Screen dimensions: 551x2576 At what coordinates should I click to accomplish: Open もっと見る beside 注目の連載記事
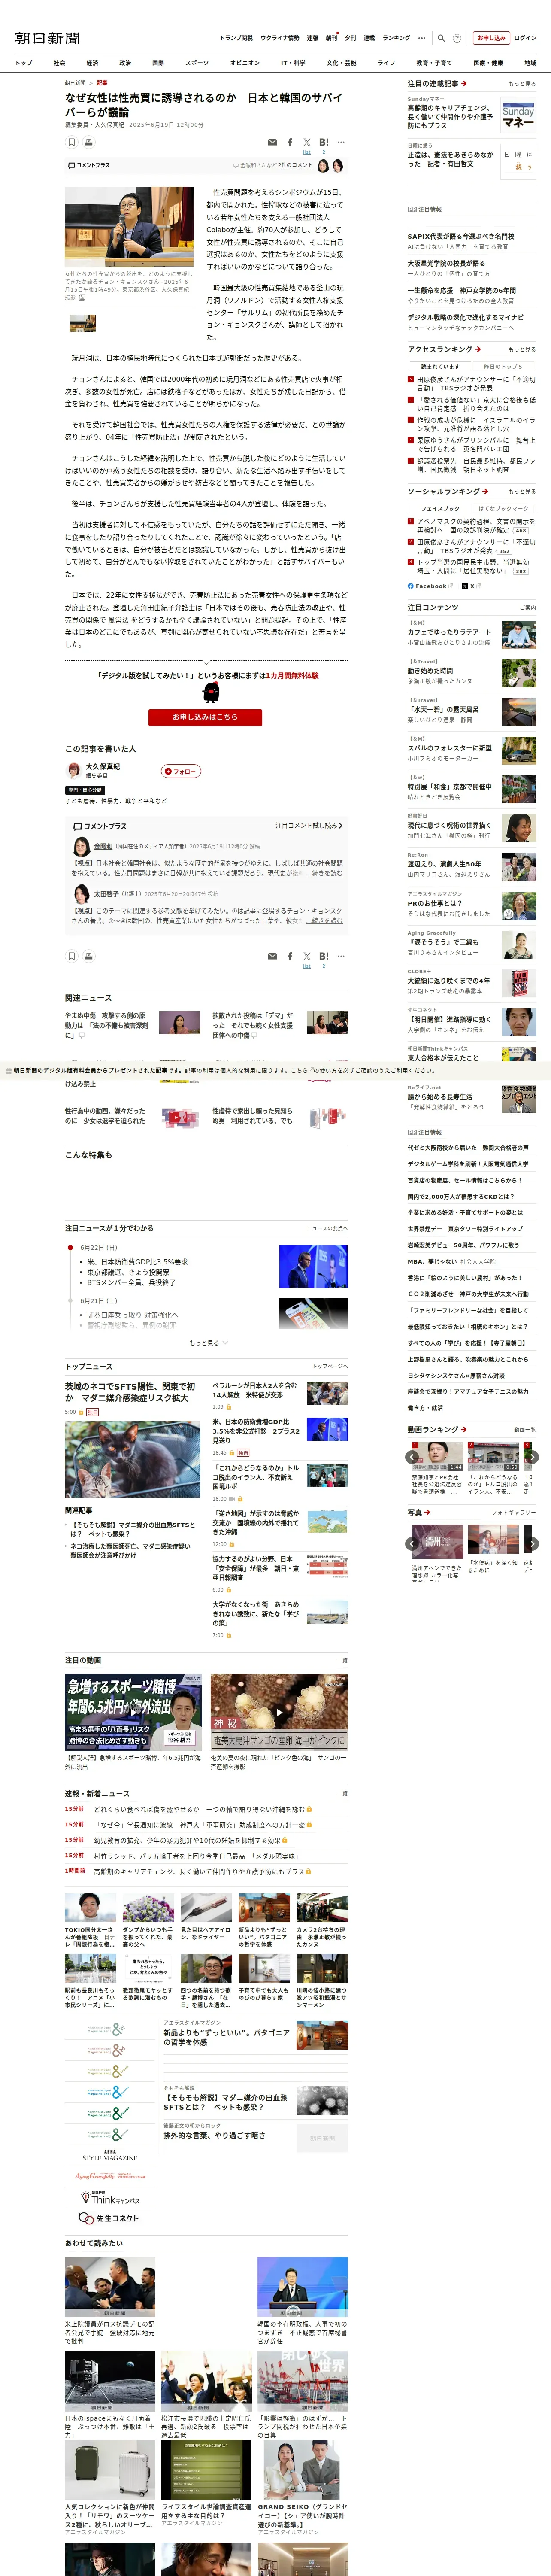[x=522, y=84]
